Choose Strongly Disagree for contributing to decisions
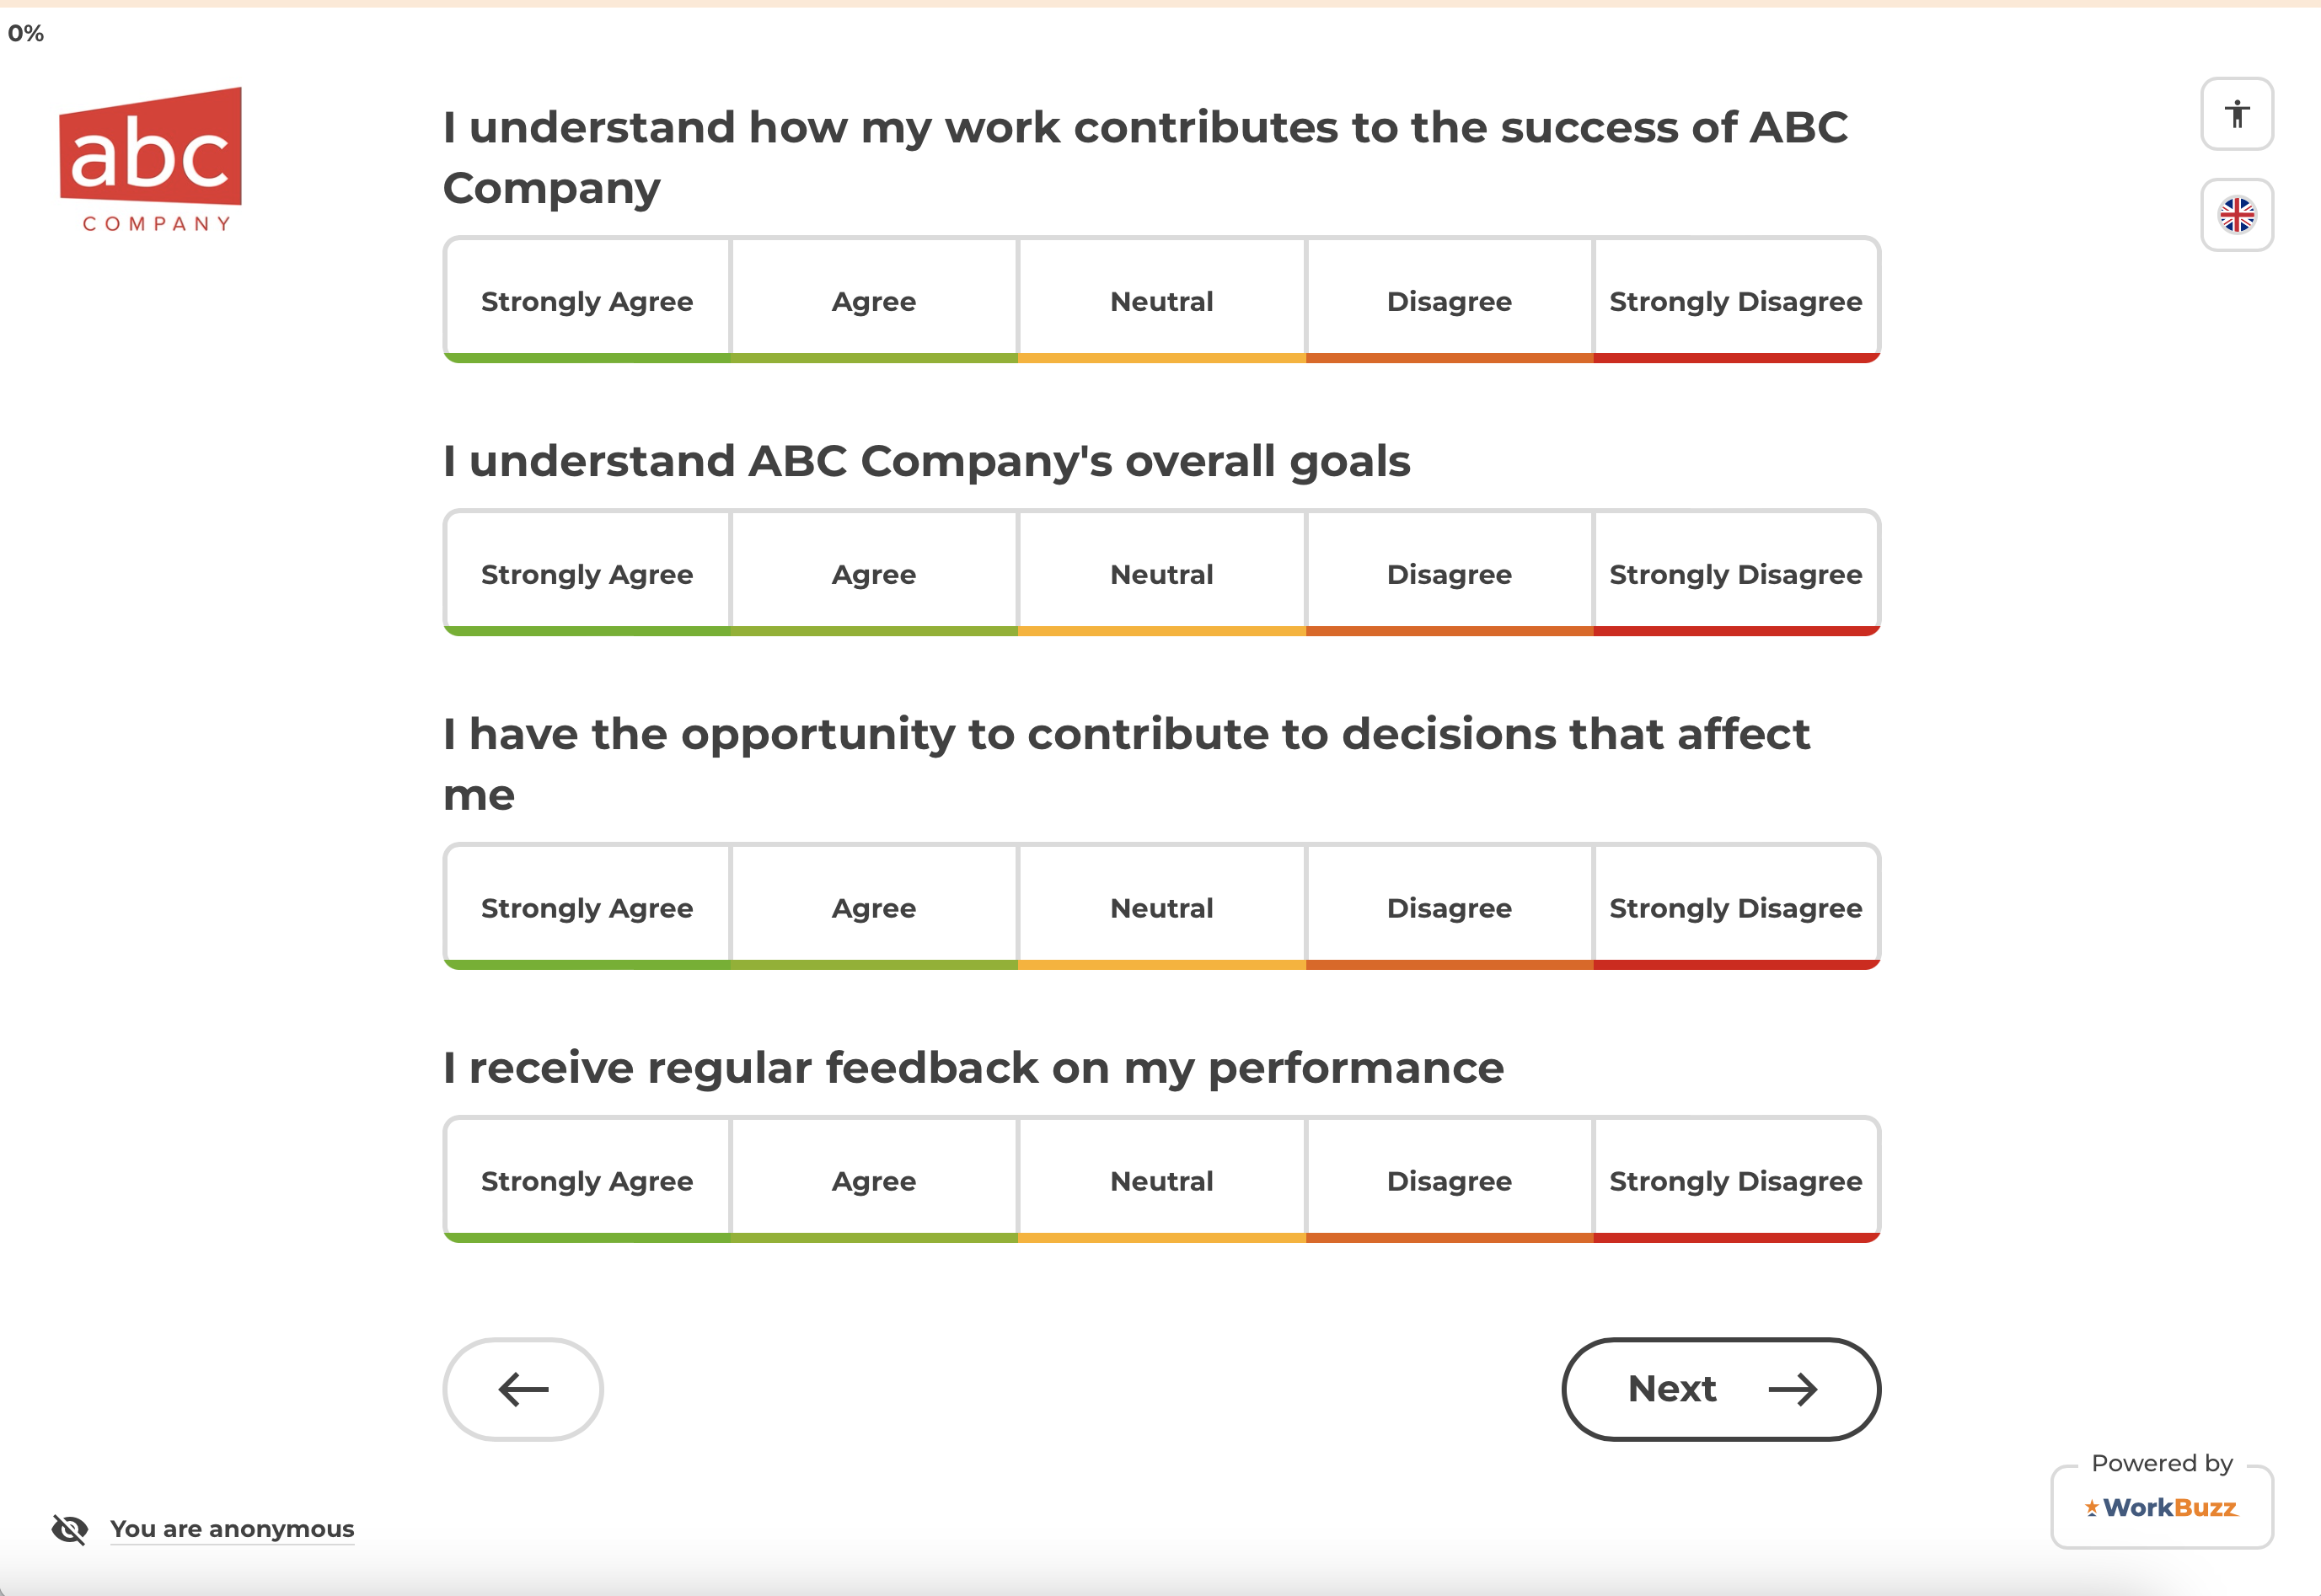Image resolution: width=2321 pixels, height=1596 pixels. (1735, 907)
